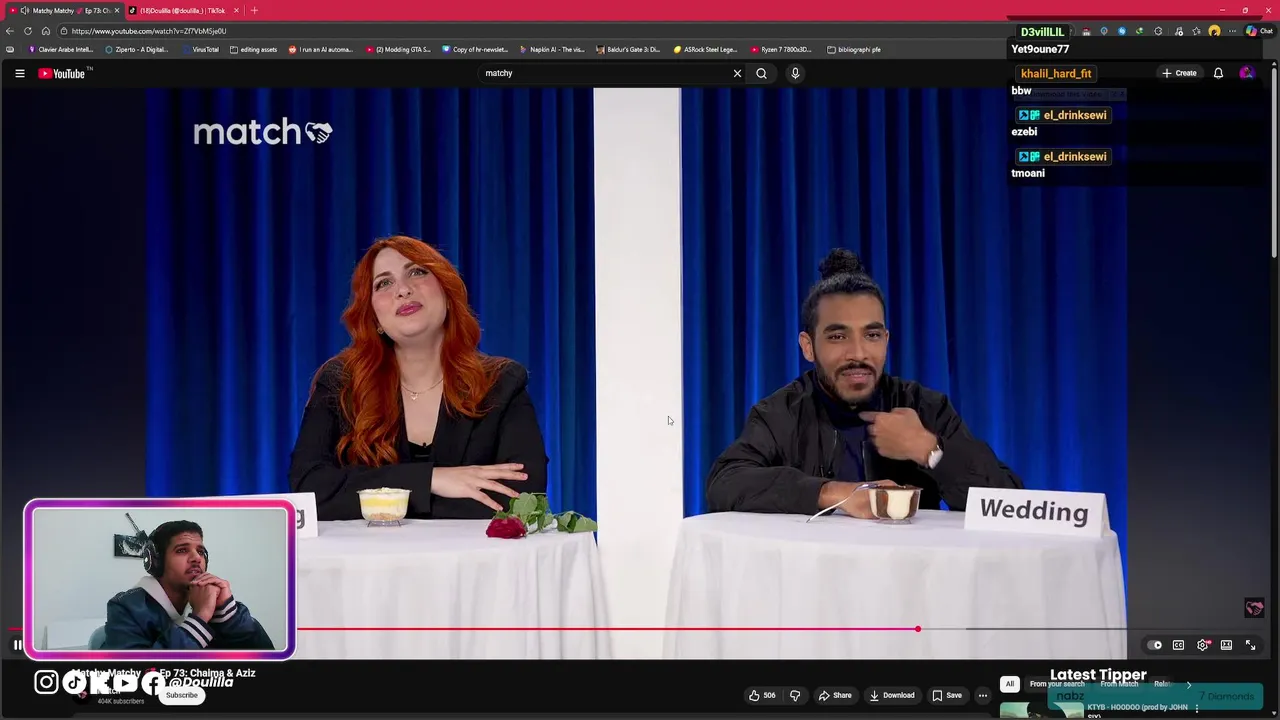This screenshot has height=720, width=1280.
Task: Open browser profile avatar
Action: 1214,31
